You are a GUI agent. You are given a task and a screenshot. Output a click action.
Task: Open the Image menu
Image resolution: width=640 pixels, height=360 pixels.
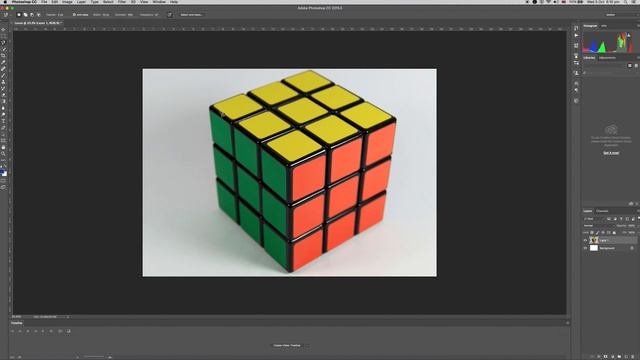click(67, 2)
